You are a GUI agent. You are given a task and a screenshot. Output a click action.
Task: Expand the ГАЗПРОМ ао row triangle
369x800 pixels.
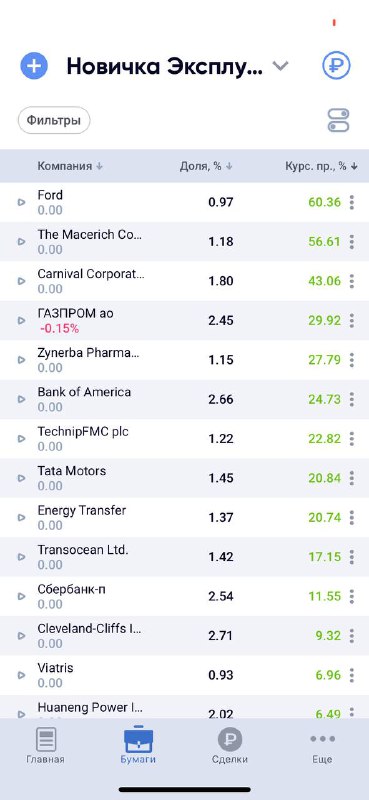(x=21, y=320)
